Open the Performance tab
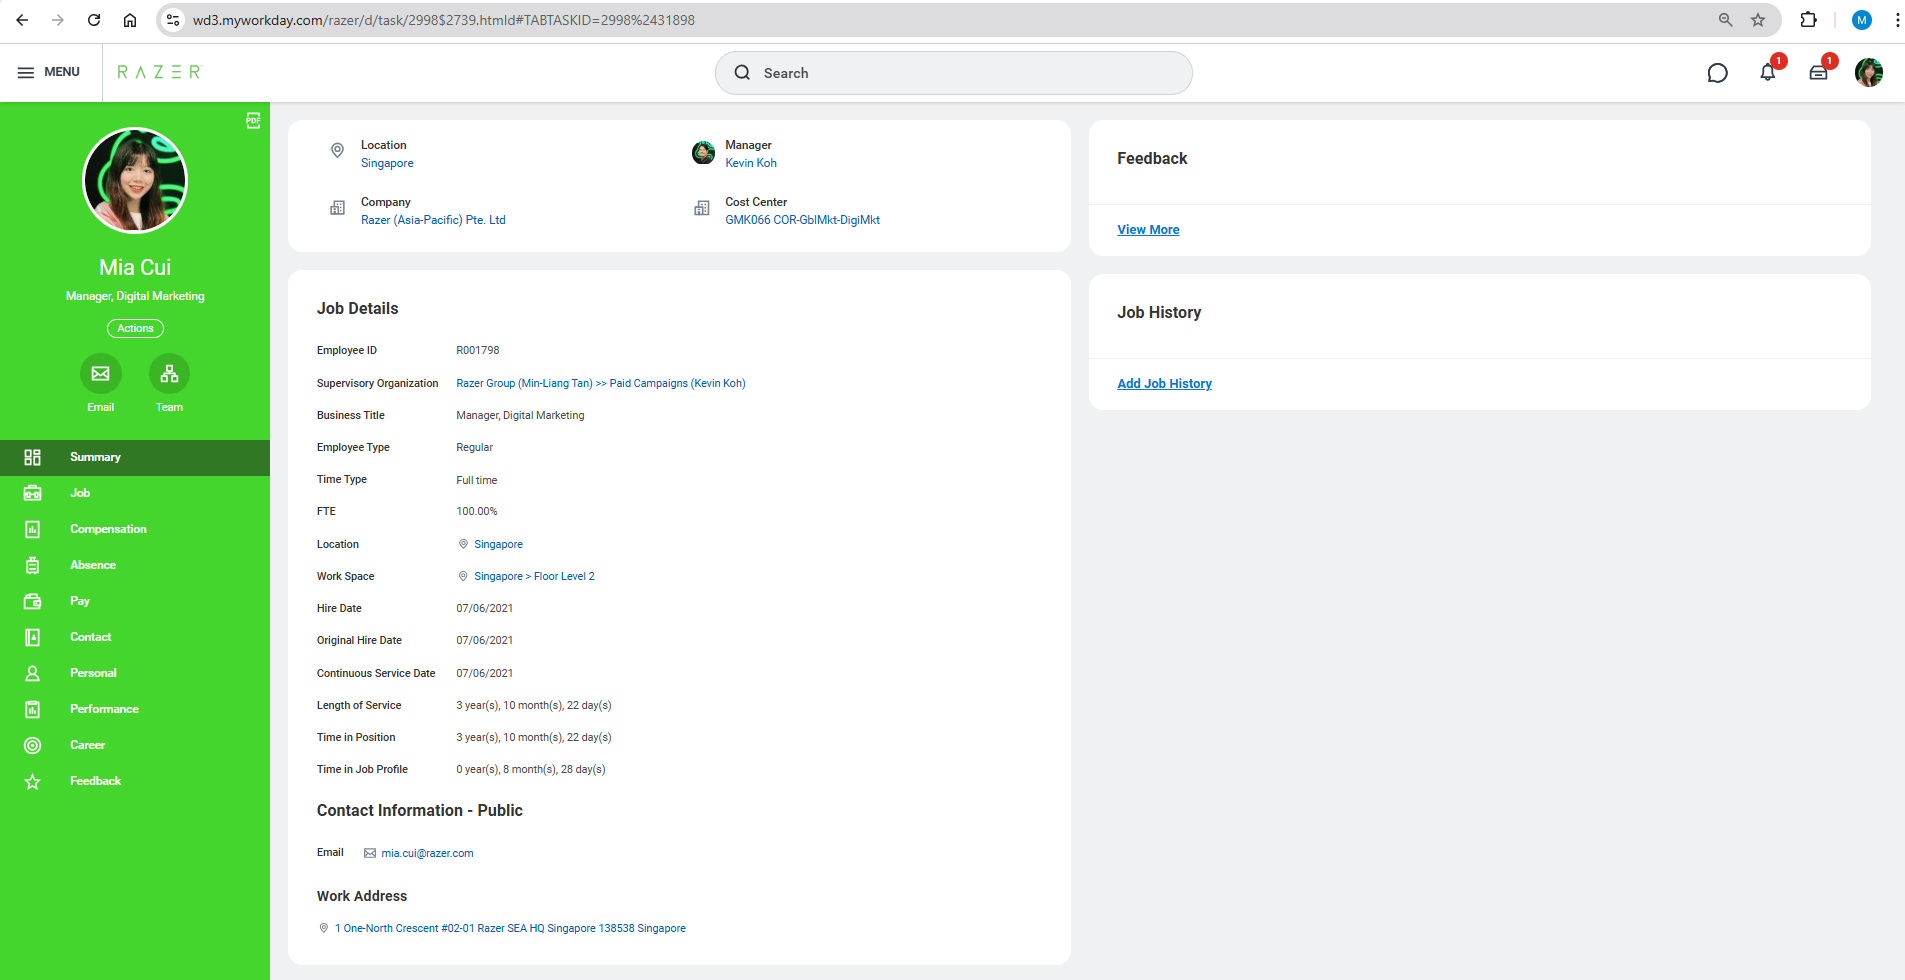Viewport: 1905px width, 980px height. tap(135, 709)
